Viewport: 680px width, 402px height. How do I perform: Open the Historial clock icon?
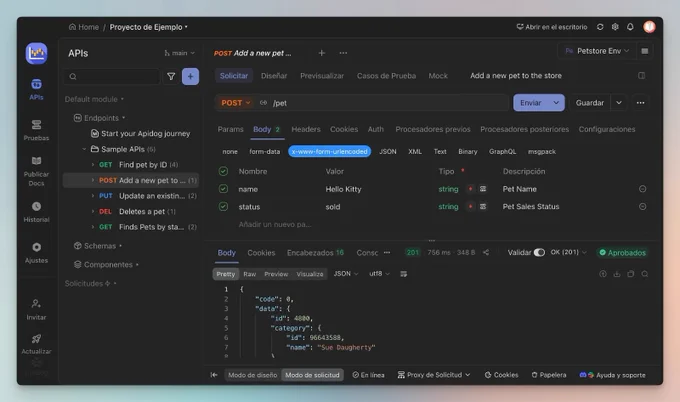tap(36, 206)
